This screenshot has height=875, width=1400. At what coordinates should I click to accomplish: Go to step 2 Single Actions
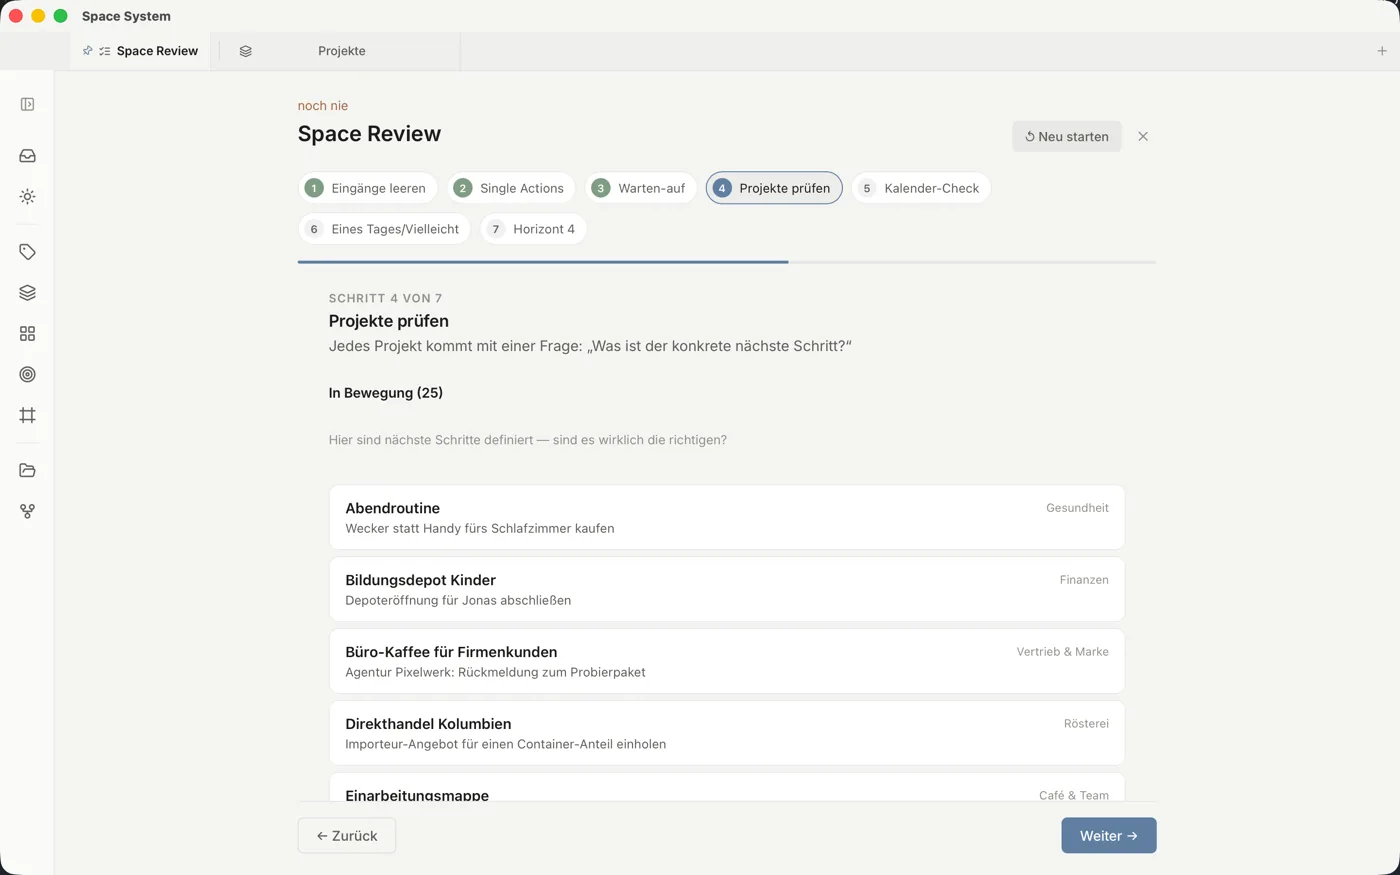(x=511, y=188)
